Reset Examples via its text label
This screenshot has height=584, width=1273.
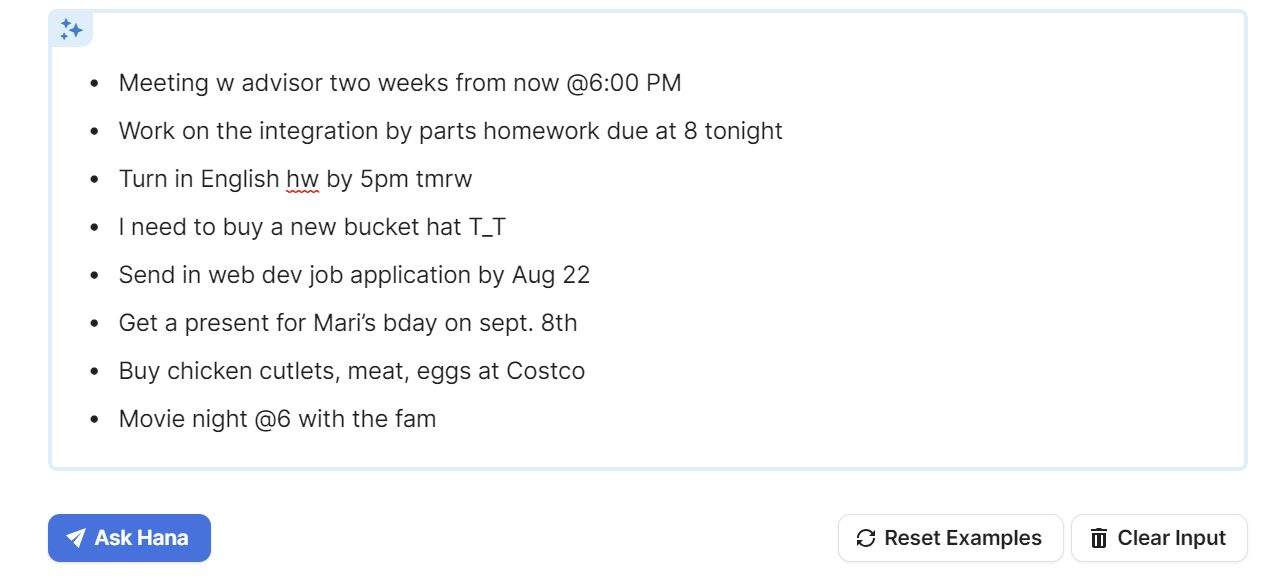pos(962,538)
